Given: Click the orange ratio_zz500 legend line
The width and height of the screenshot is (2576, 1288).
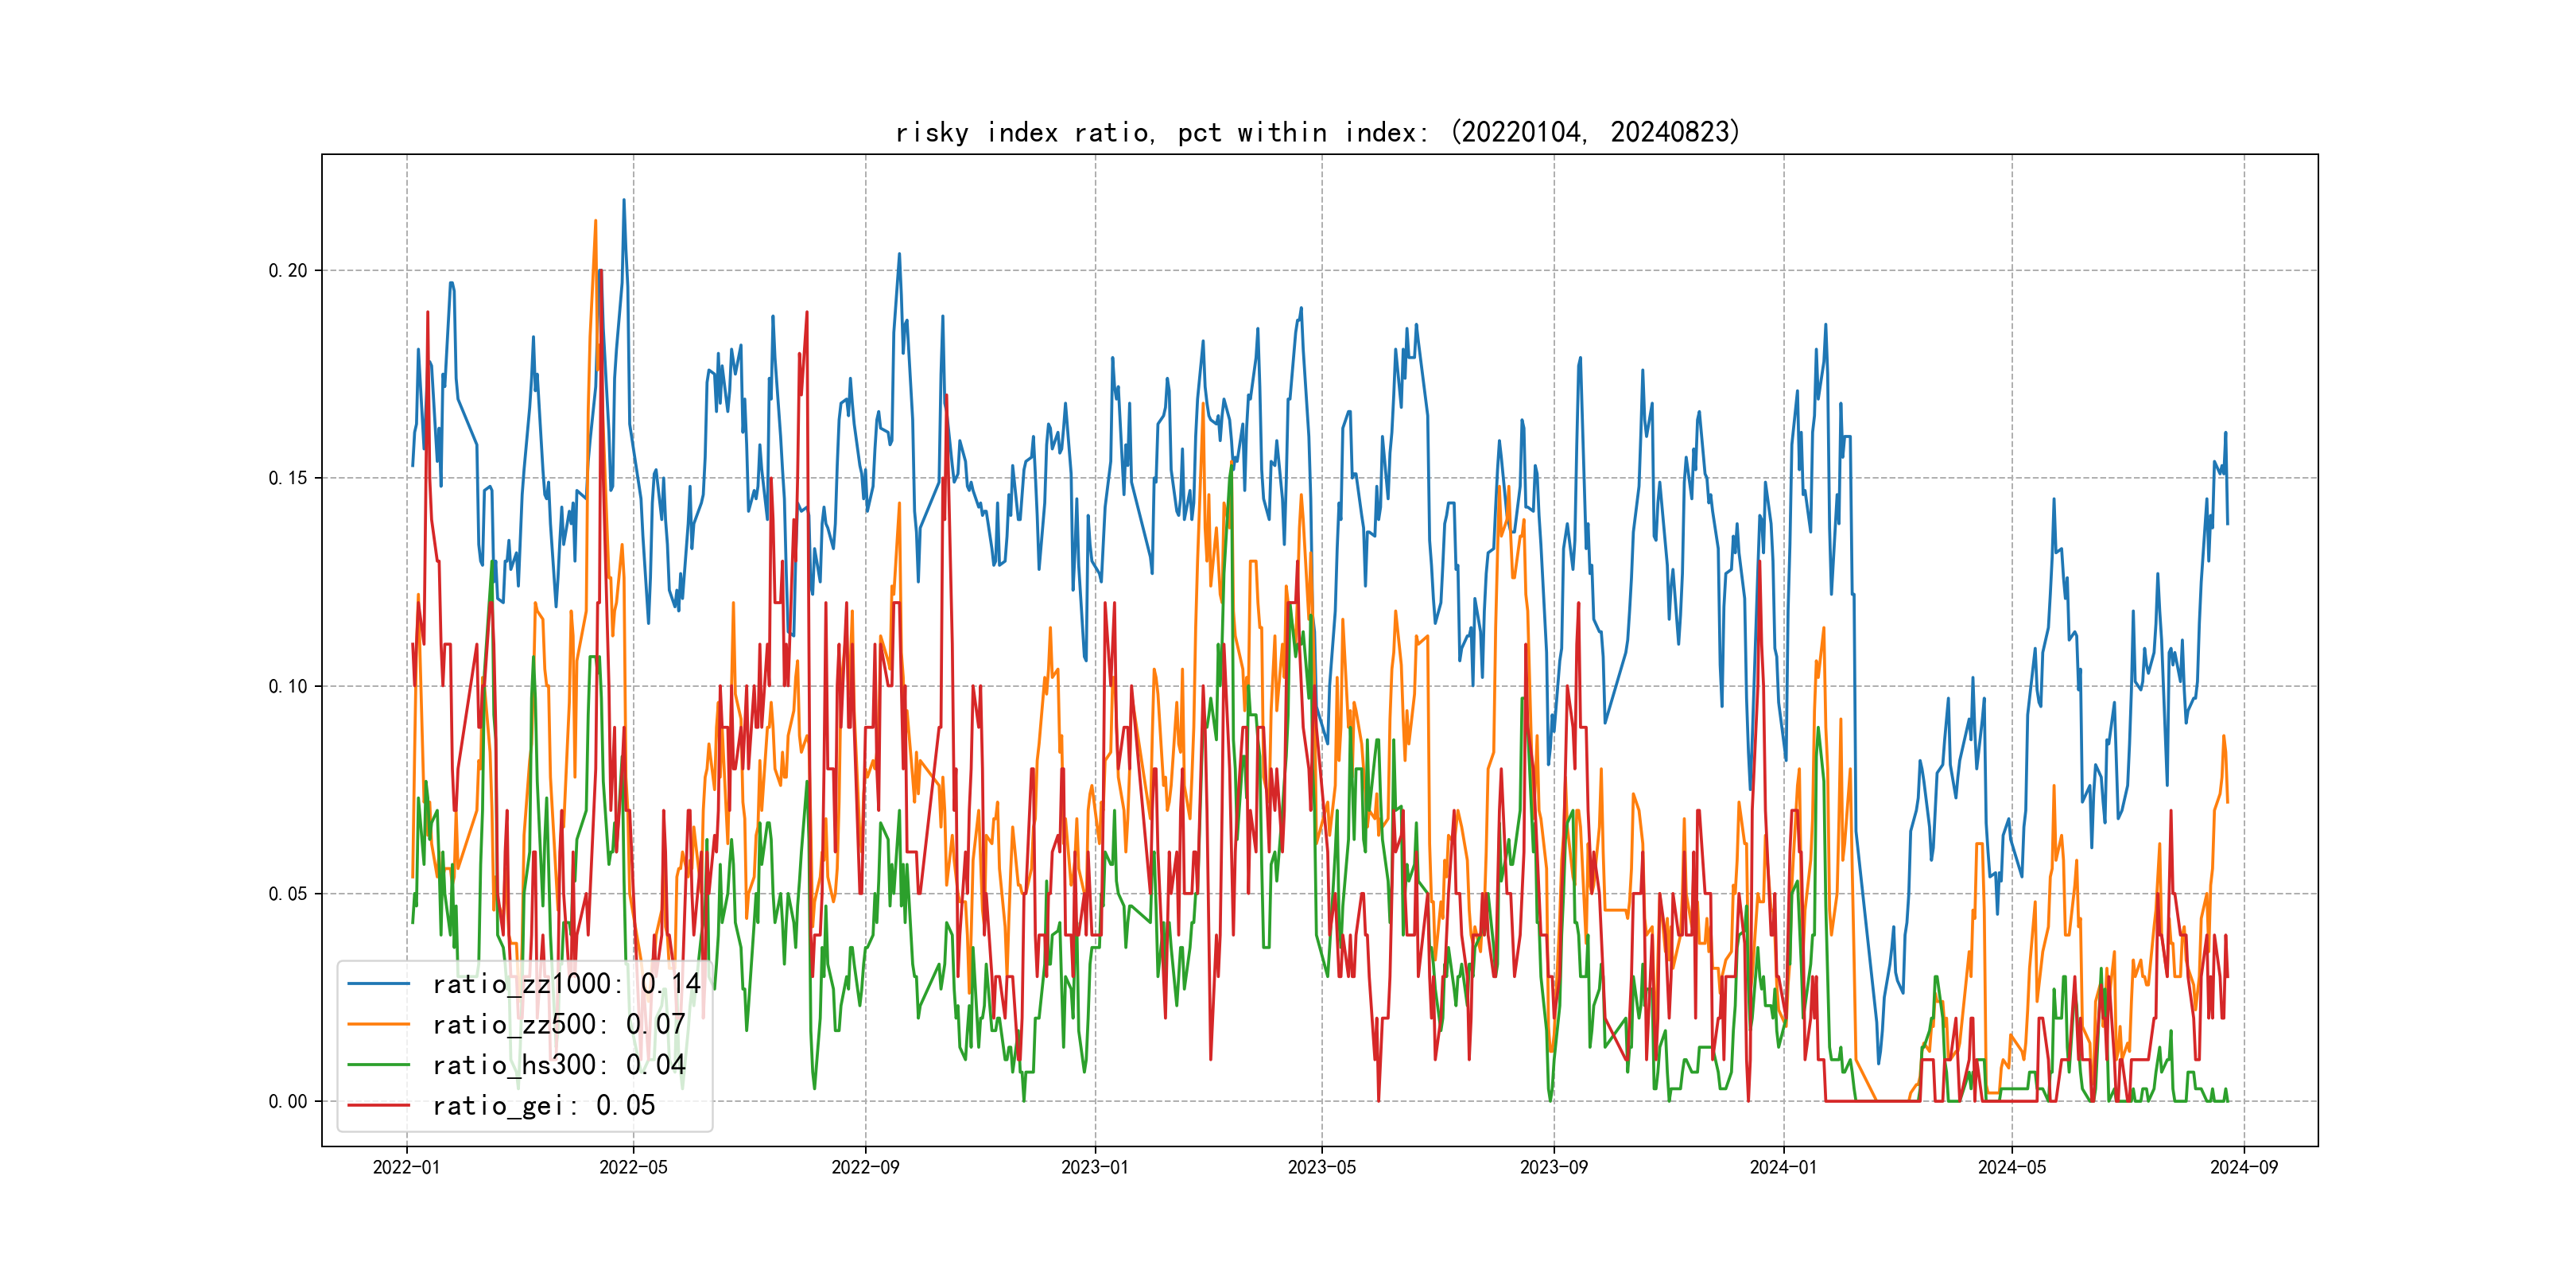Looking at the screenshot, I should tap(378, 1024).
